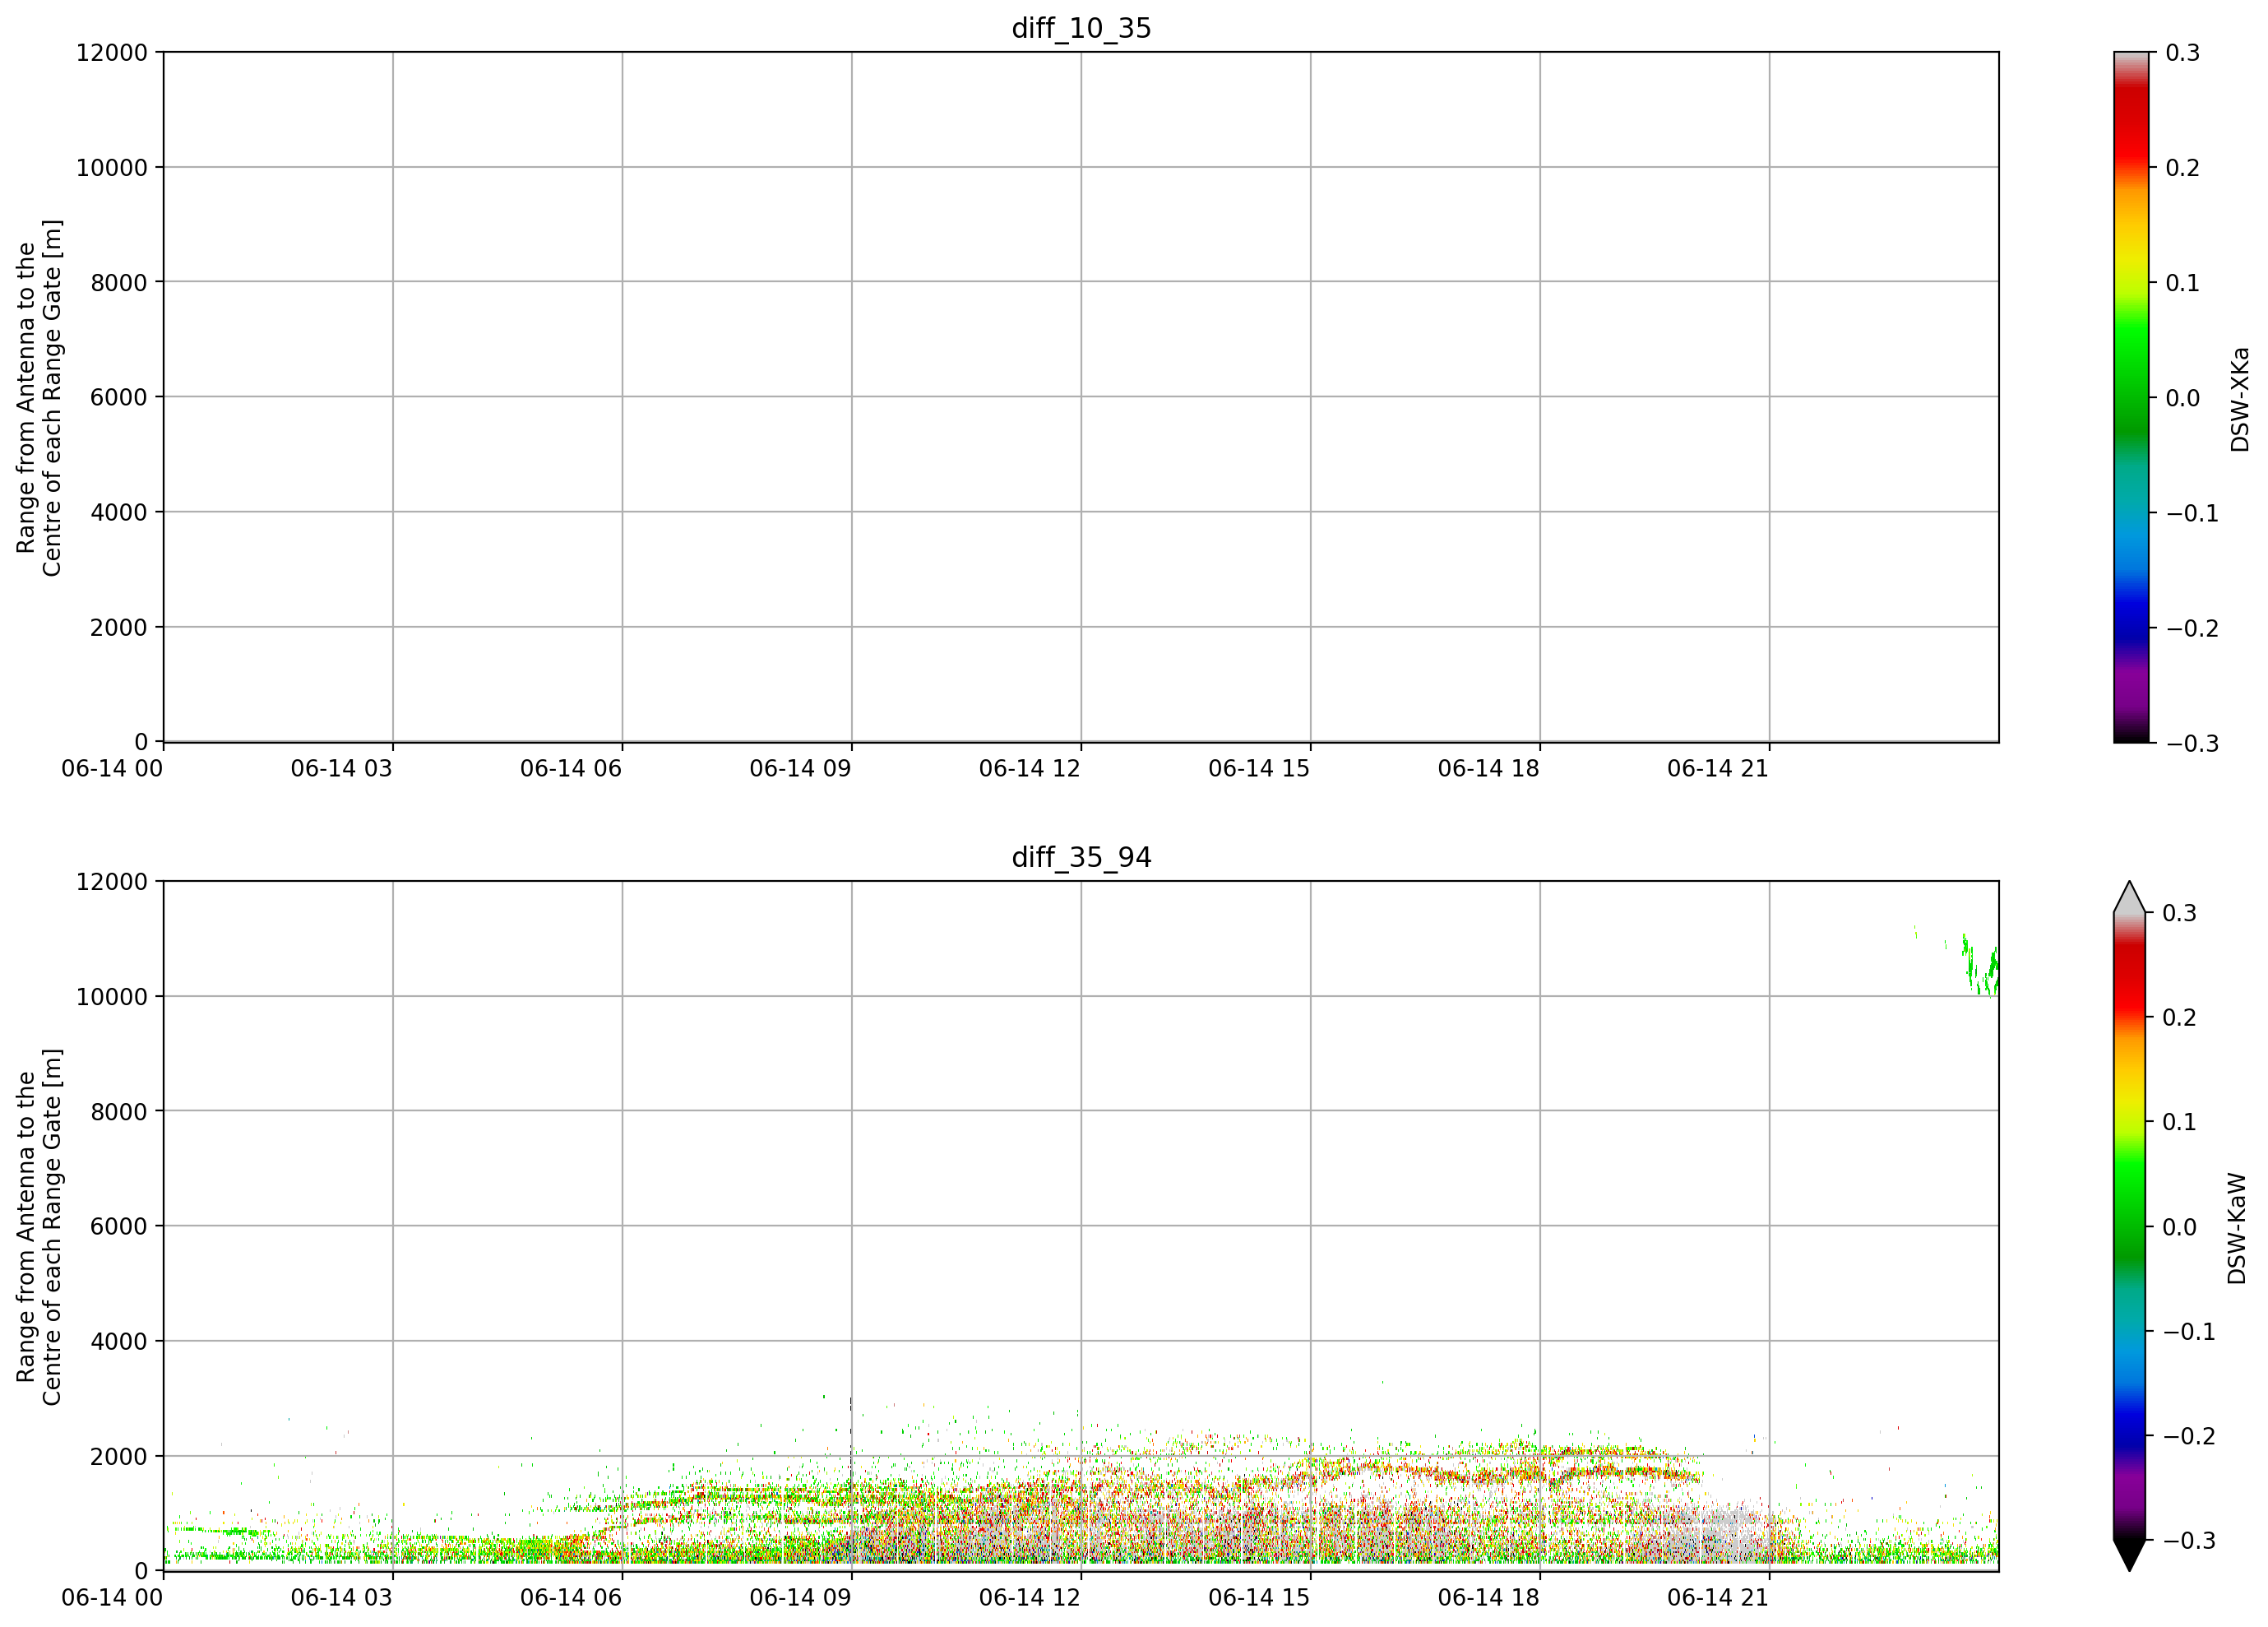Click the 6000 tick on diff_35_94 y-axis

coord(119,1227)
